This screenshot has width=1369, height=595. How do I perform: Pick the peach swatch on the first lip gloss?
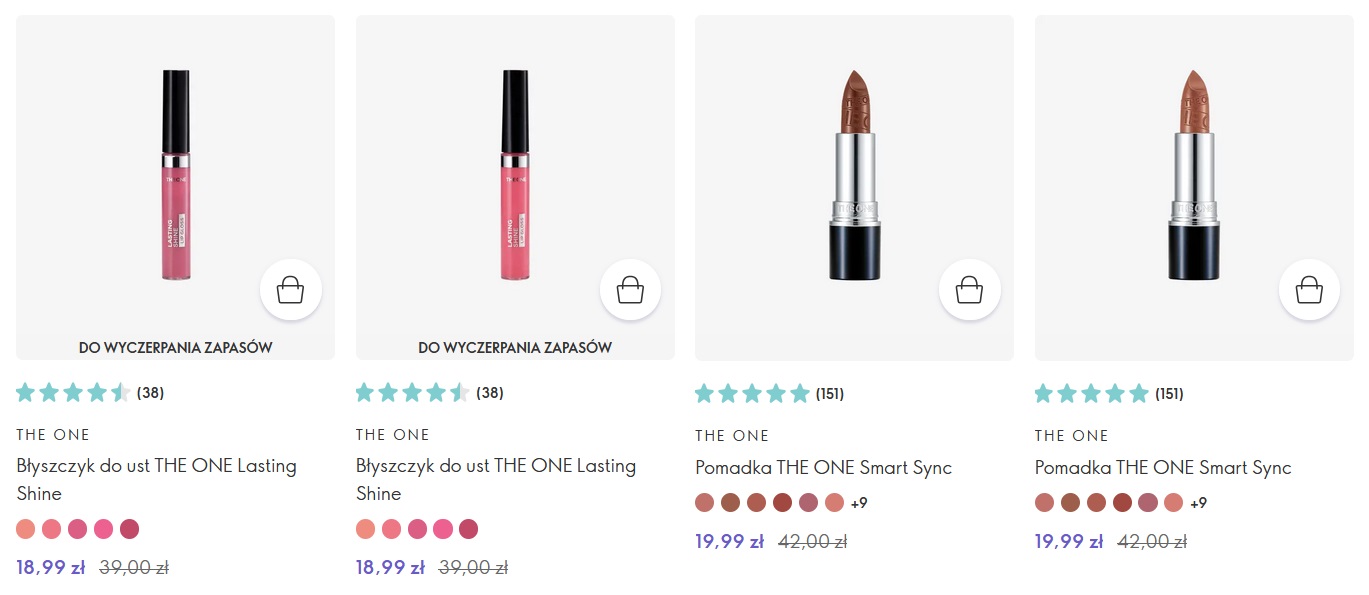point(26,529)
